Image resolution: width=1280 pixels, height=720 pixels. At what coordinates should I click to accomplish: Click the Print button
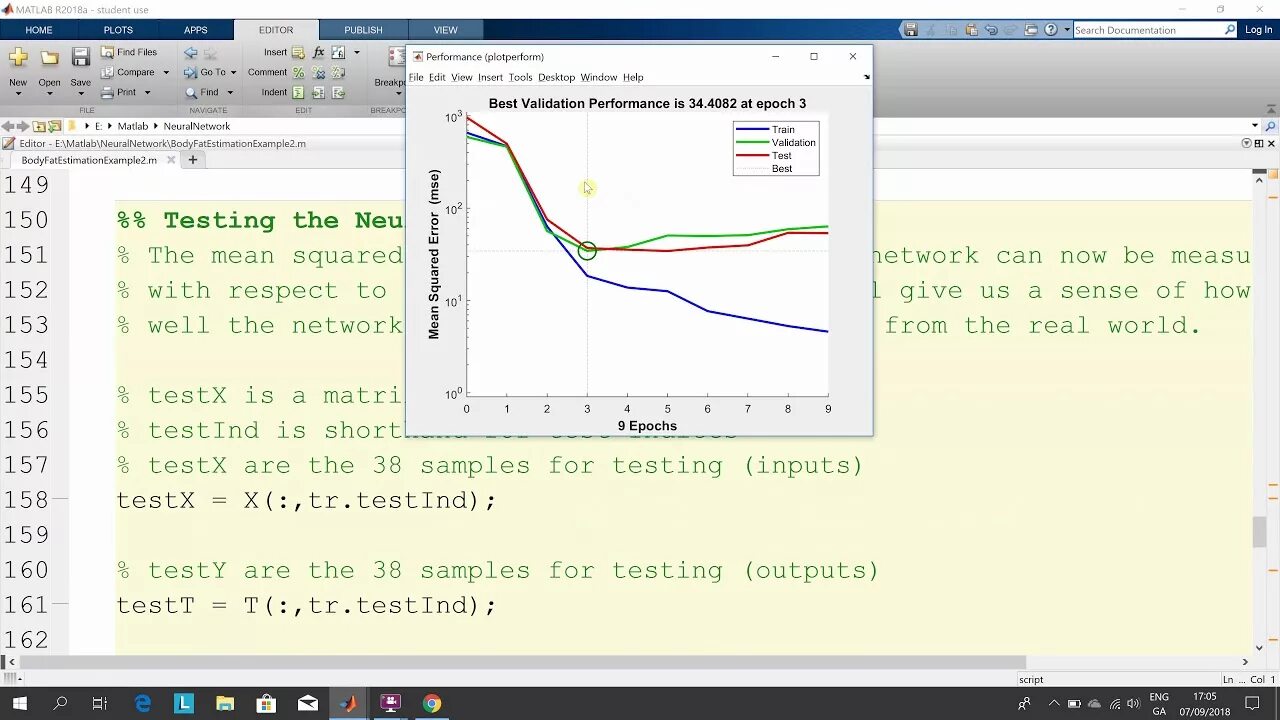tap(119, 92)
